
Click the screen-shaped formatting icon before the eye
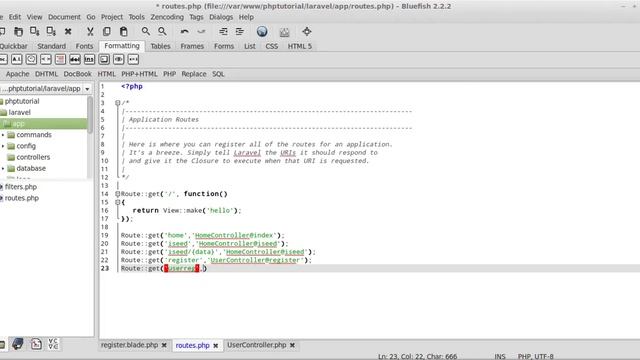coord(104,60)
